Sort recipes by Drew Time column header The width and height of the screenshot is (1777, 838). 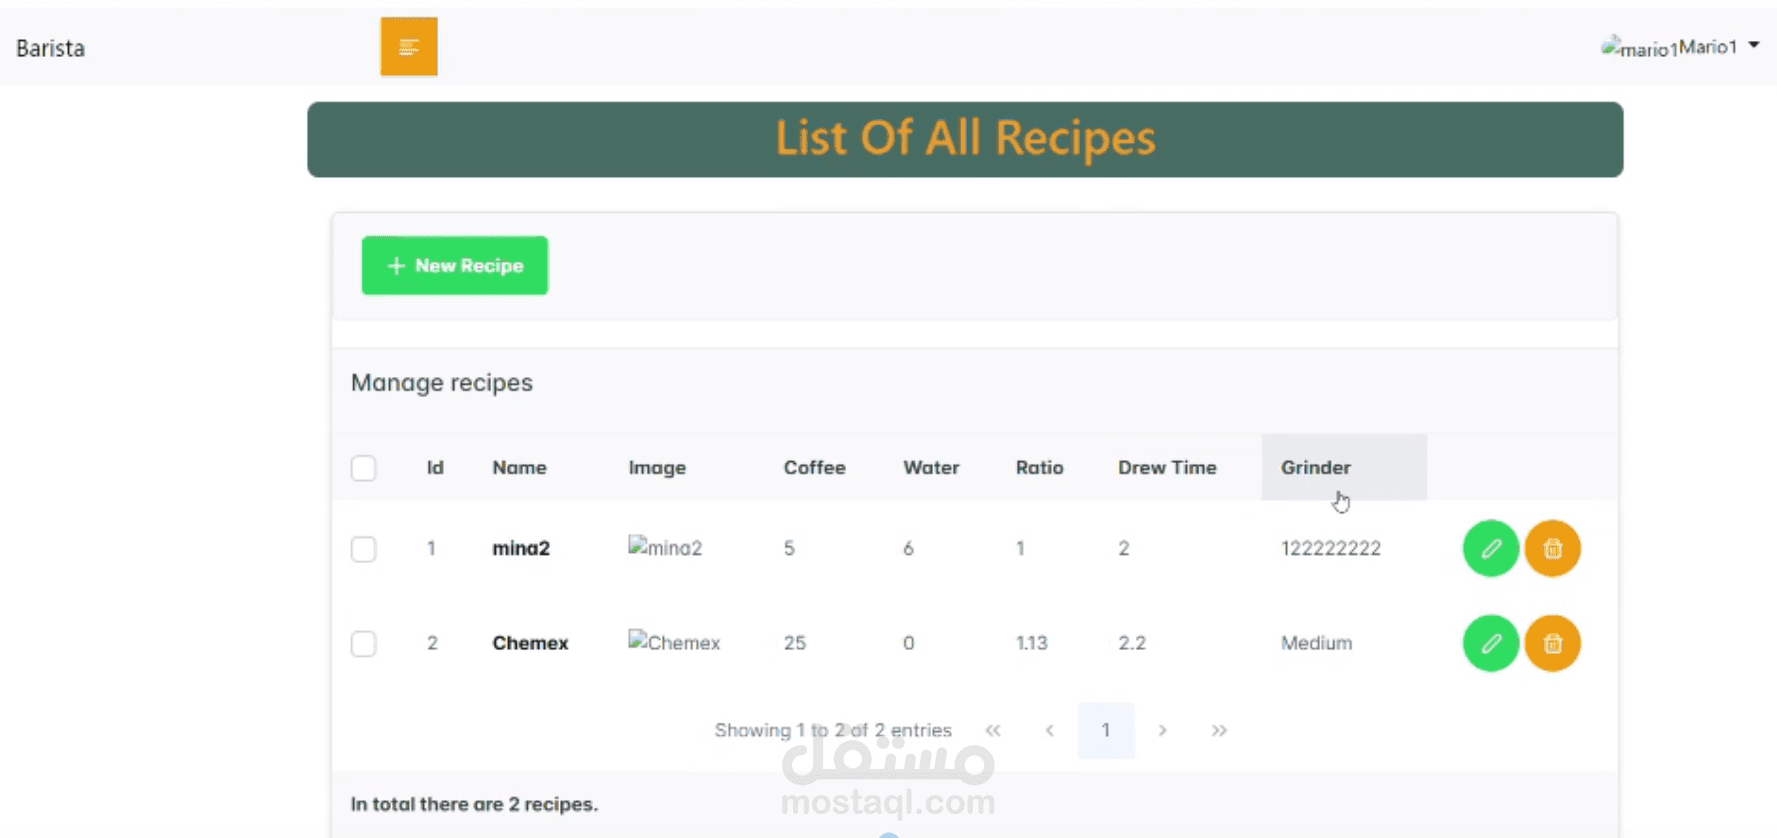1167,467
